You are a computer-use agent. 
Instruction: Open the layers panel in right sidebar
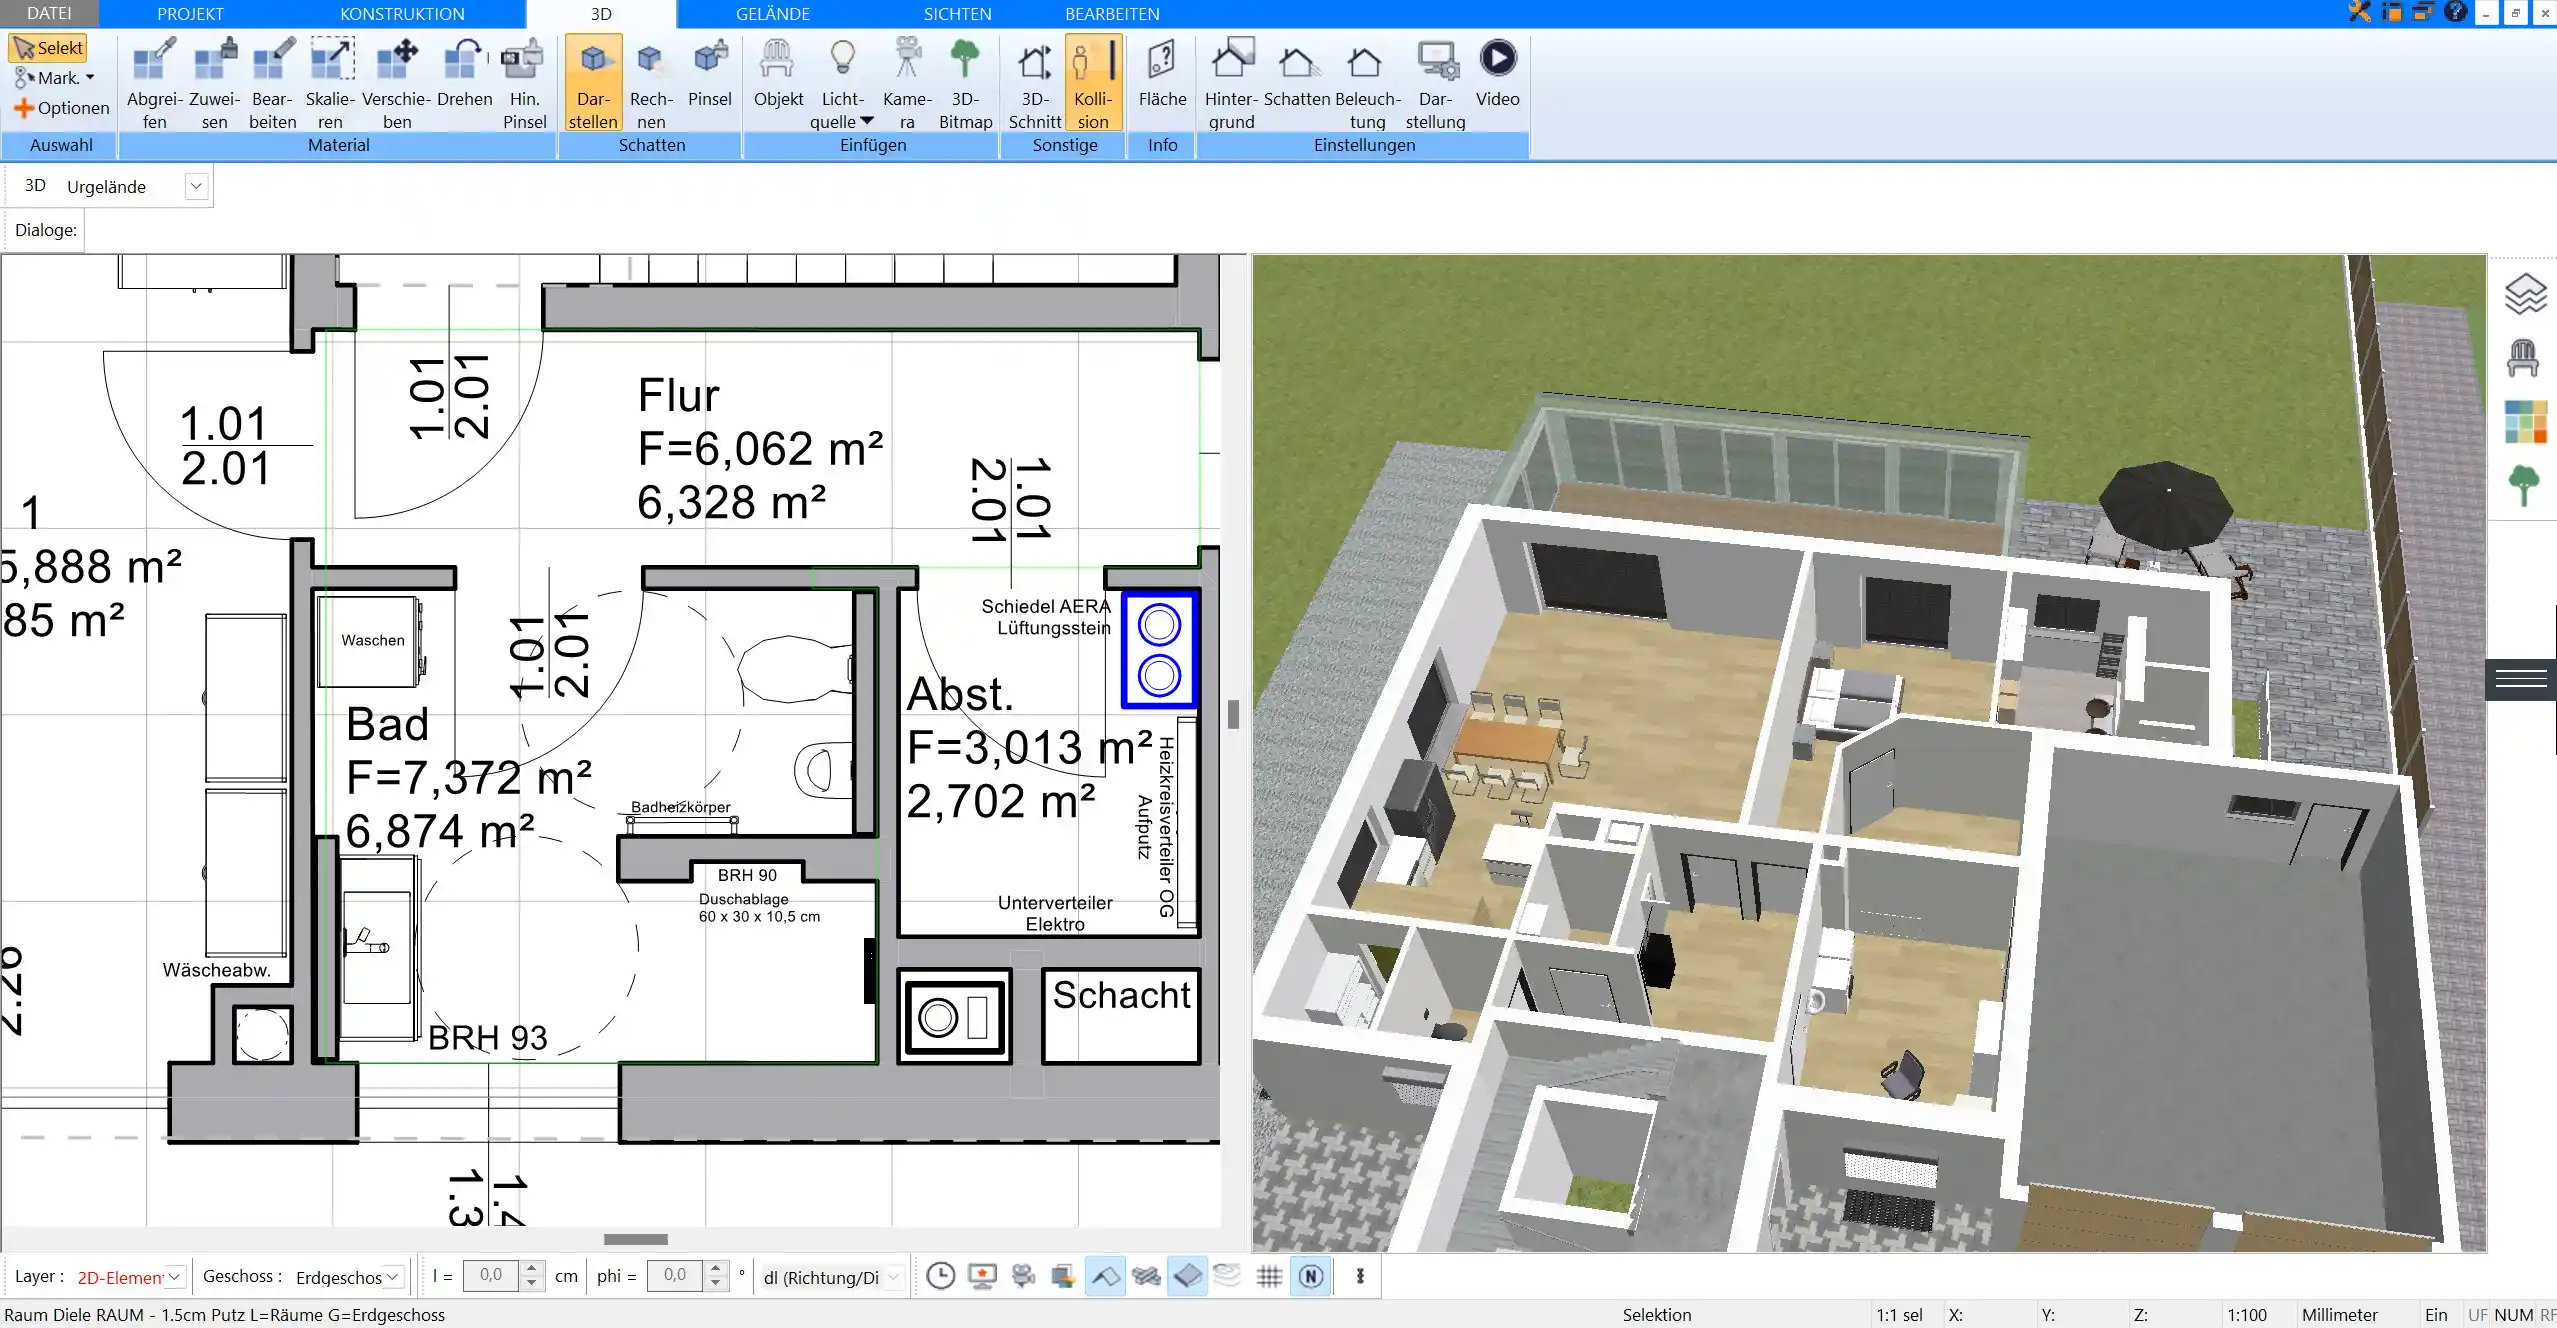pyautogui.click(x=2525, y=294)
